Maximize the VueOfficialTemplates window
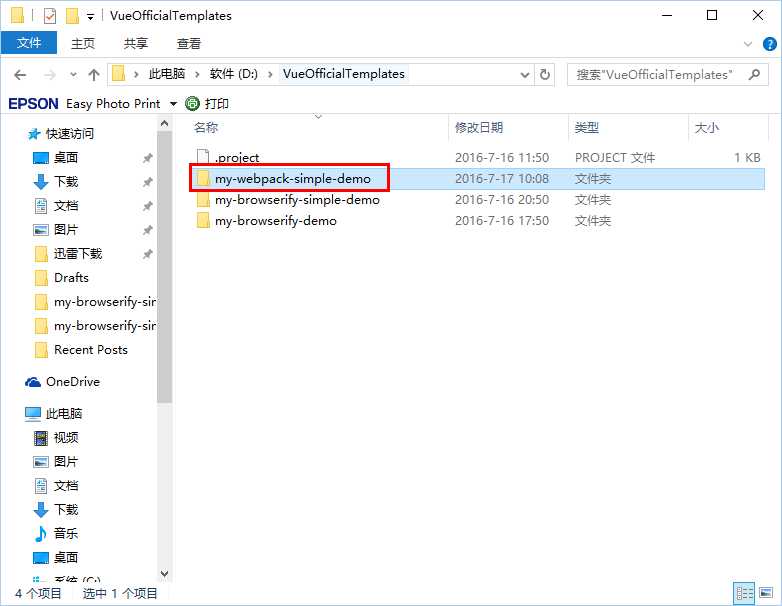Image resolution: width=782 pixels, height=606 pixels. 712,15
